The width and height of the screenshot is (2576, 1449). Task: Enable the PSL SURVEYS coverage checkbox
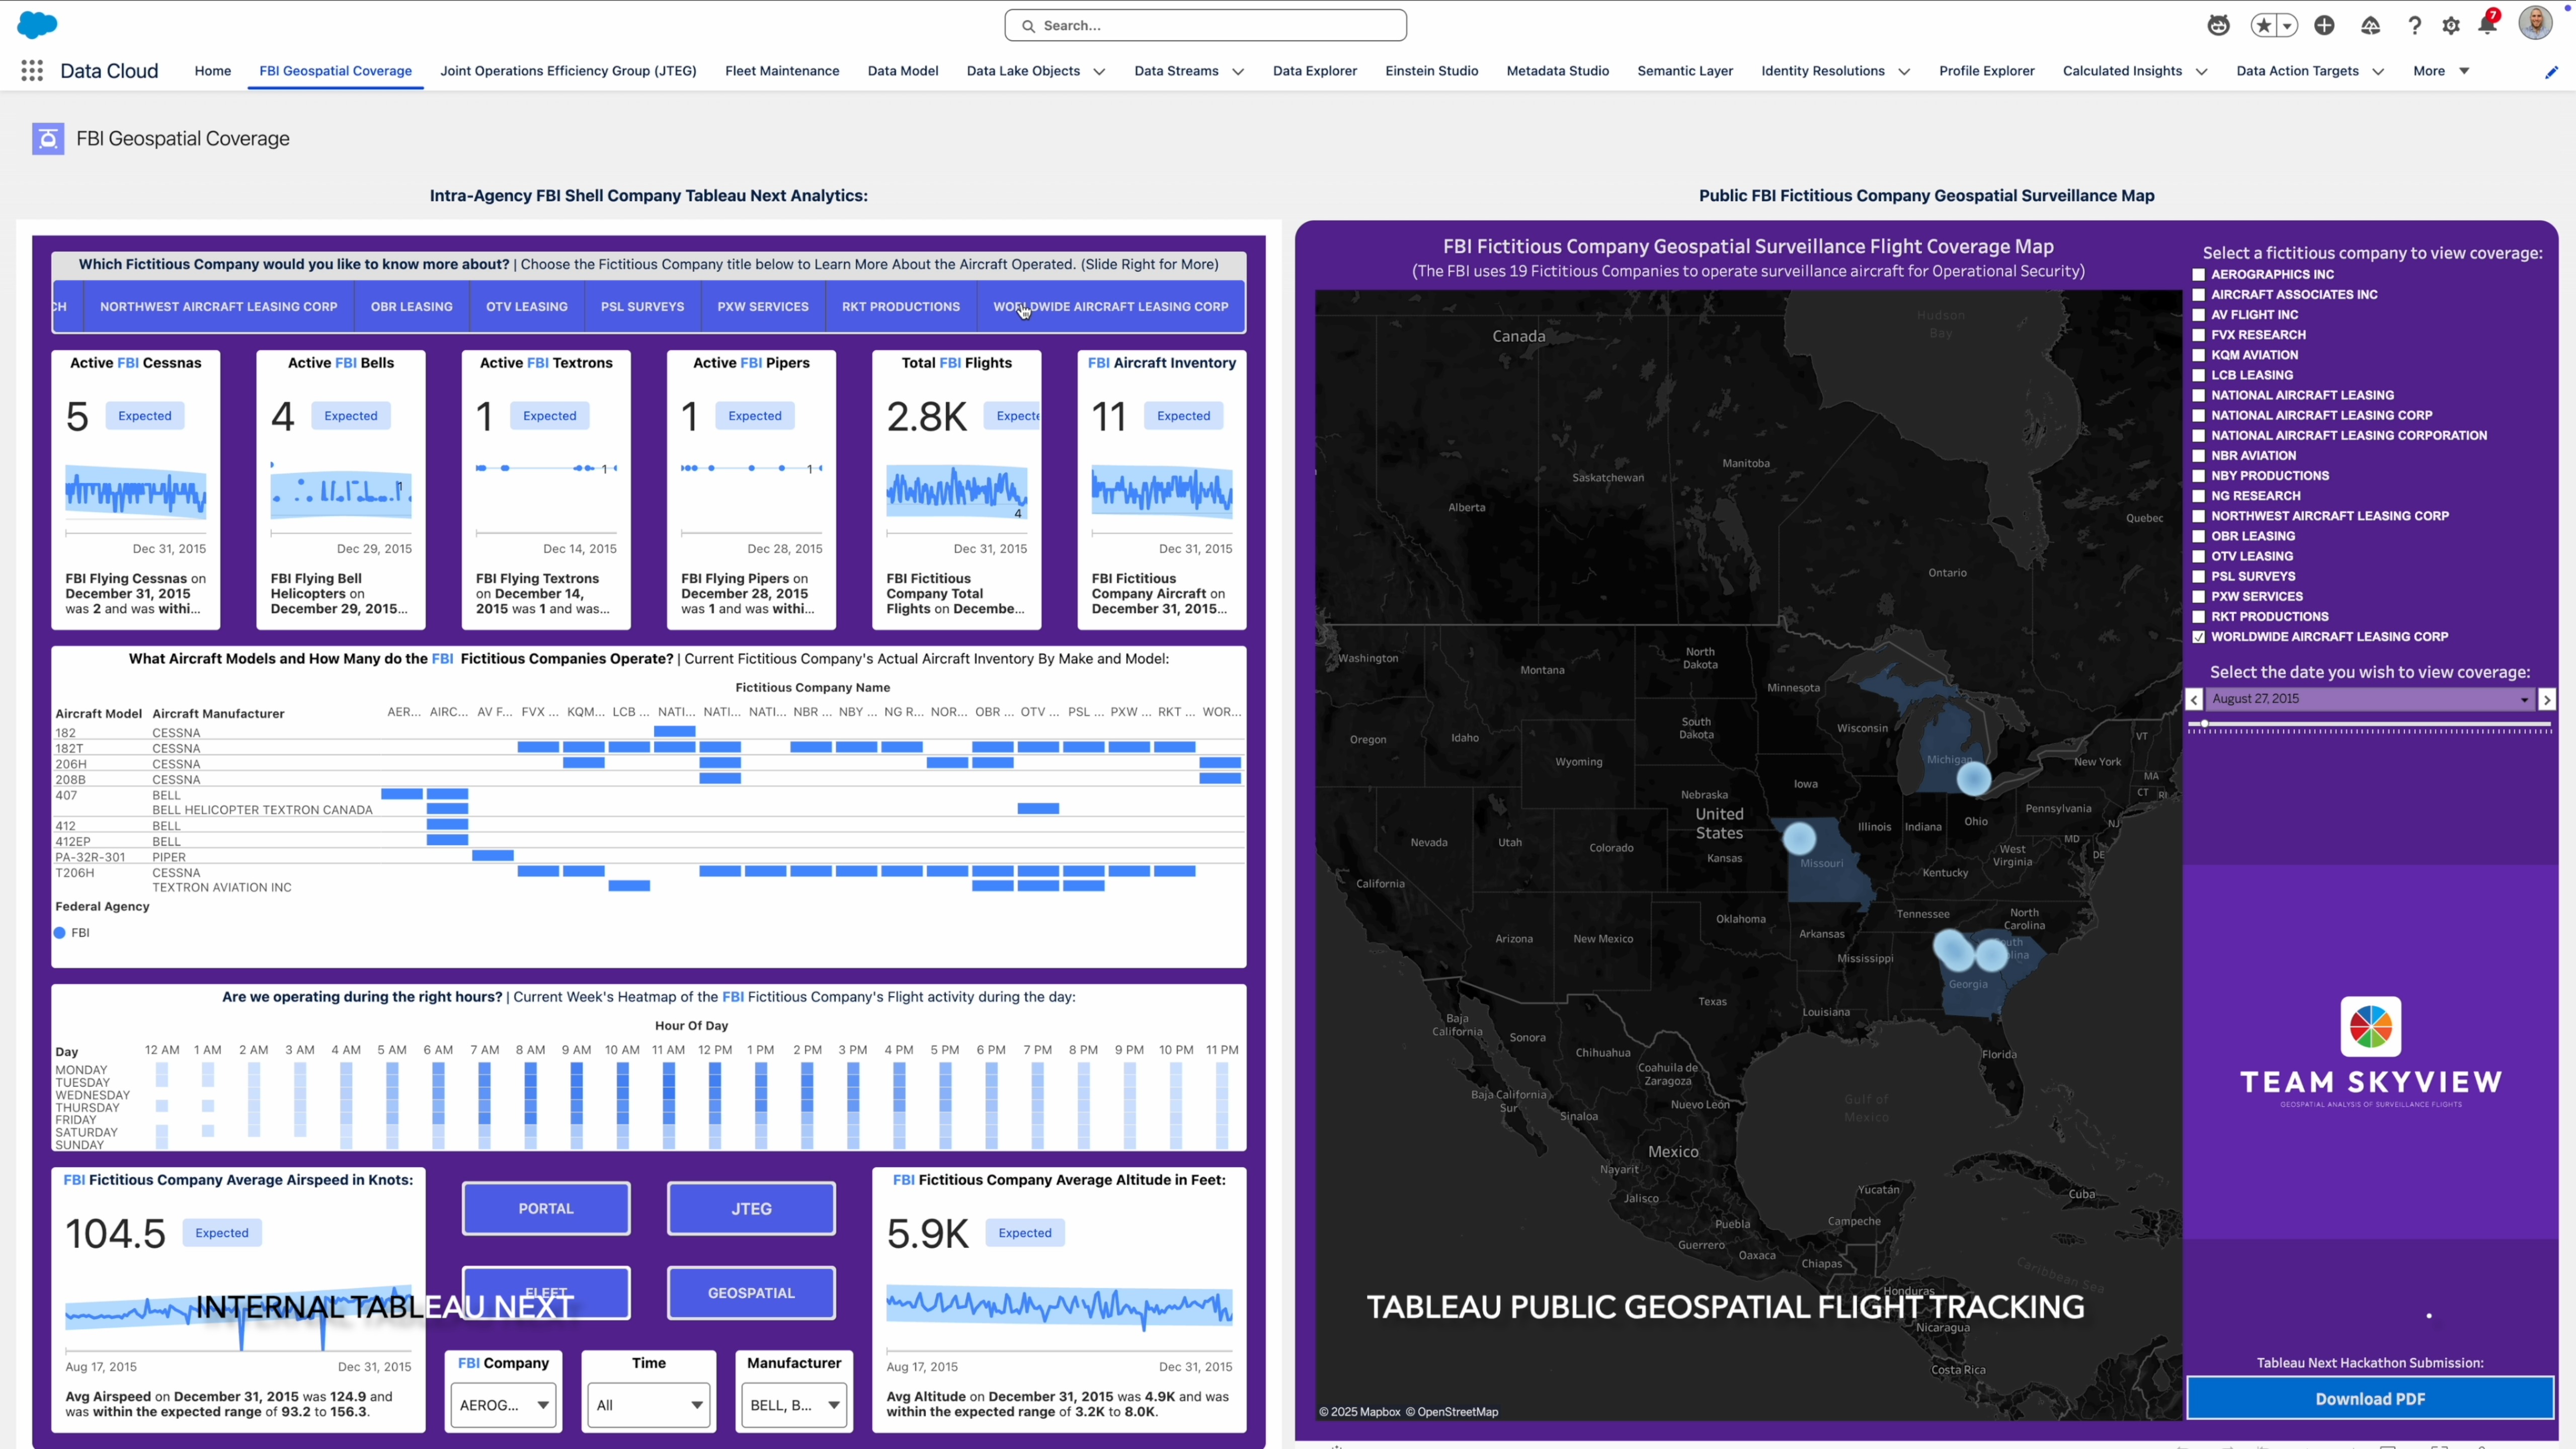tap(2198, 577)
